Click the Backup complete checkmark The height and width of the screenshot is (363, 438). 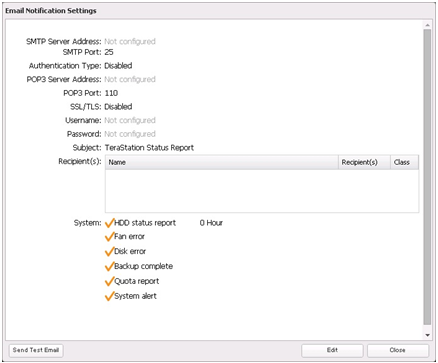109,266
